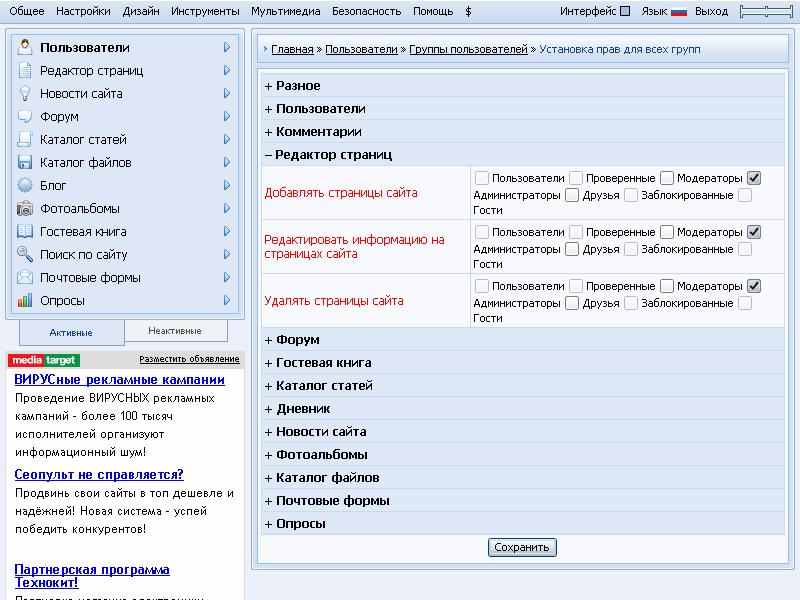Click the Гостевая книга open book icon
The height and width of the screenshot is (600, 800).
(x=24, y=231)
